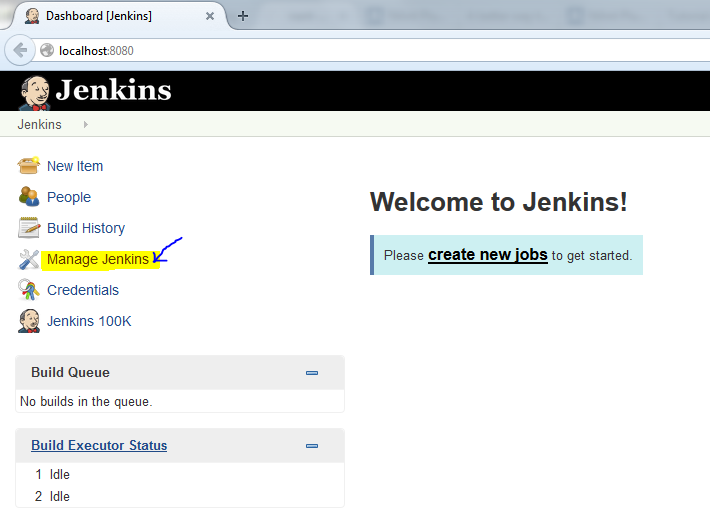This screenshot has height=520, width=710.
Task: Open a new browser tab with plus
Action: pyautogui.click(x=243, y=16)
